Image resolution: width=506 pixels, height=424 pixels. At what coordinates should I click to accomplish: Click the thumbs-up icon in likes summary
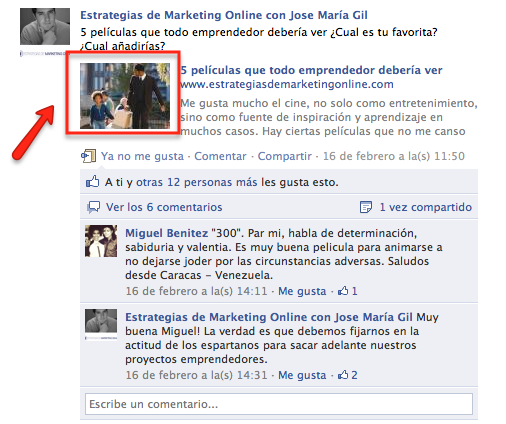[x=92, y=182]
